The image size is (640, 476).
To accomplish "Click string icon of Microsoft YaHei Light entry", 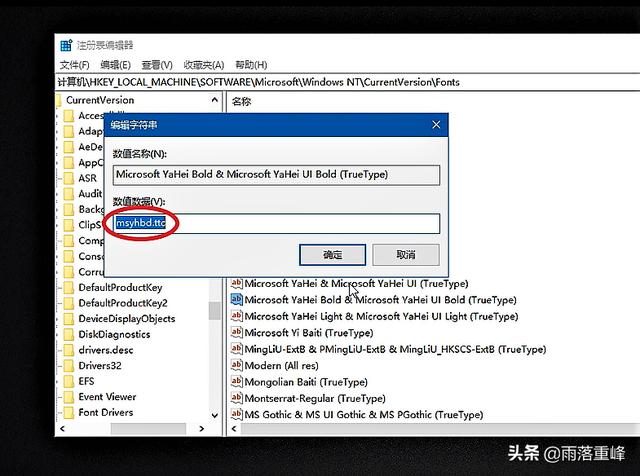I will pos(236,316).
